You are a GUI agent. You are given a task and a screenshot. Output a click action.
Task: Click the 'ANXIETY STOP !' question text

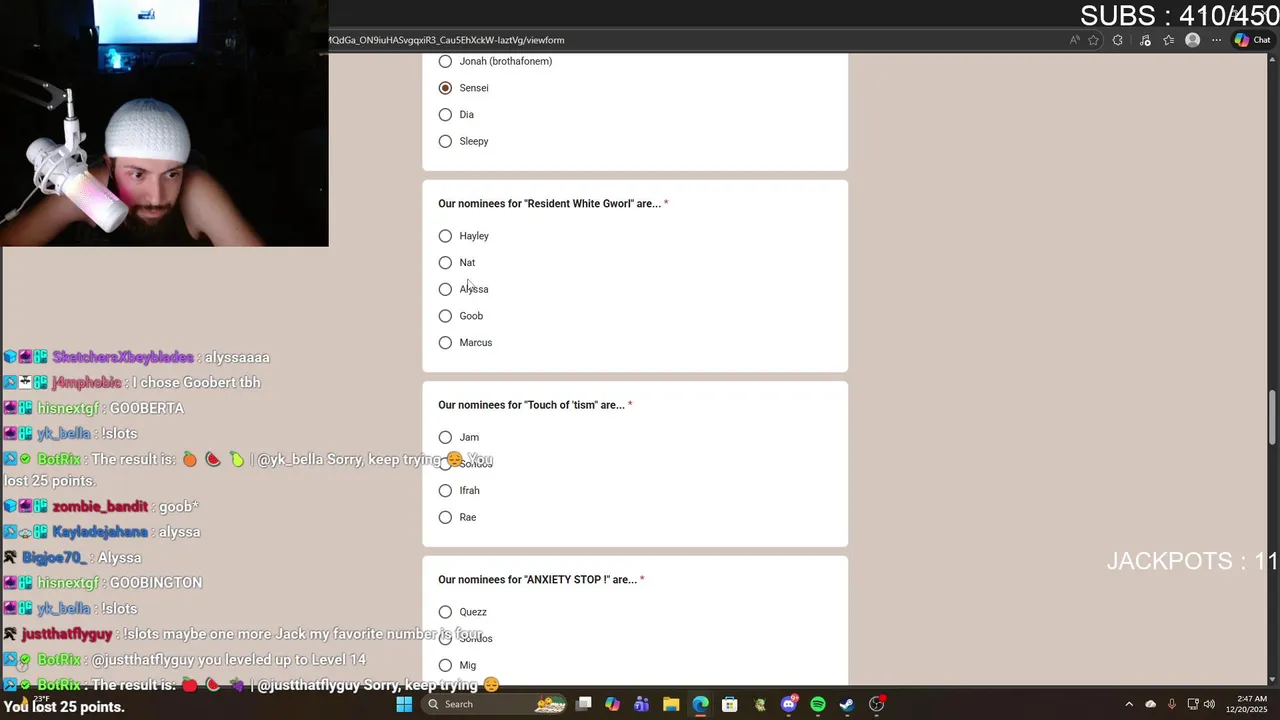537,580
